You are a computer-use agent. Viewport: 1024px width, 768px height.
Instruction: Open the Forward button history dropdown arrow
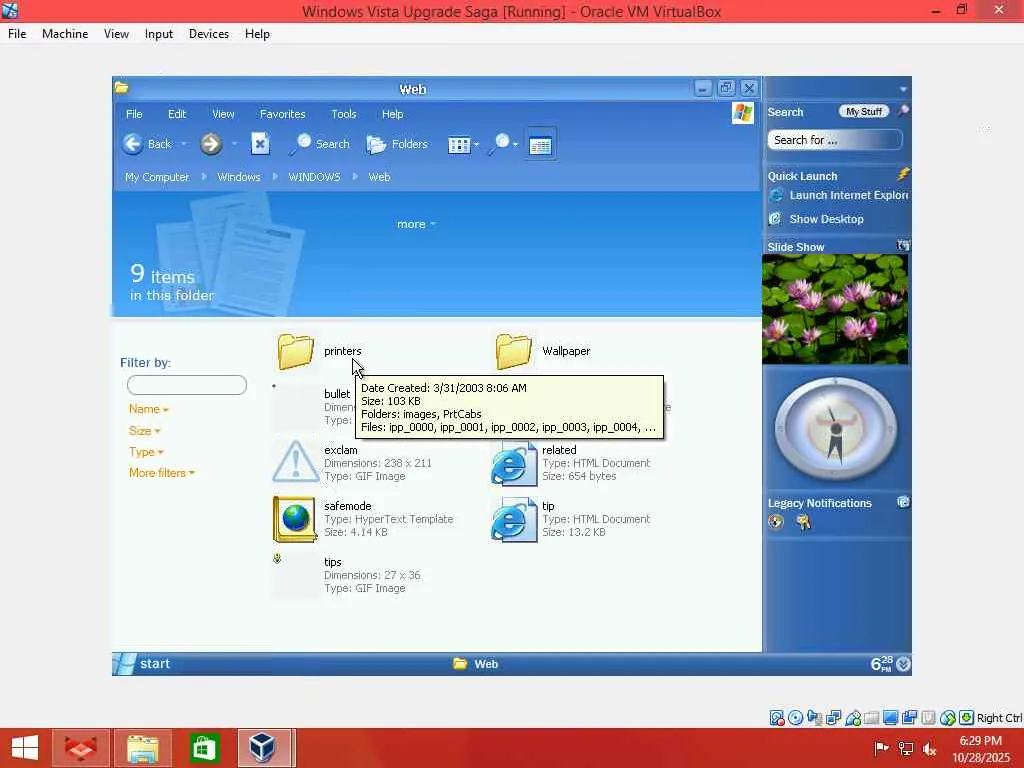pyautogui.click(x=234, y=144)
